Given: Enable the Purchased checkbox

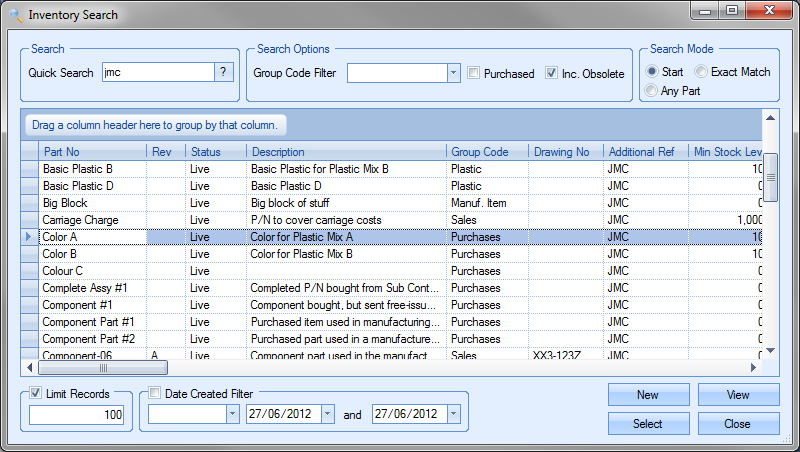Looking at the screenshot, I should click(x=475, y=73).
